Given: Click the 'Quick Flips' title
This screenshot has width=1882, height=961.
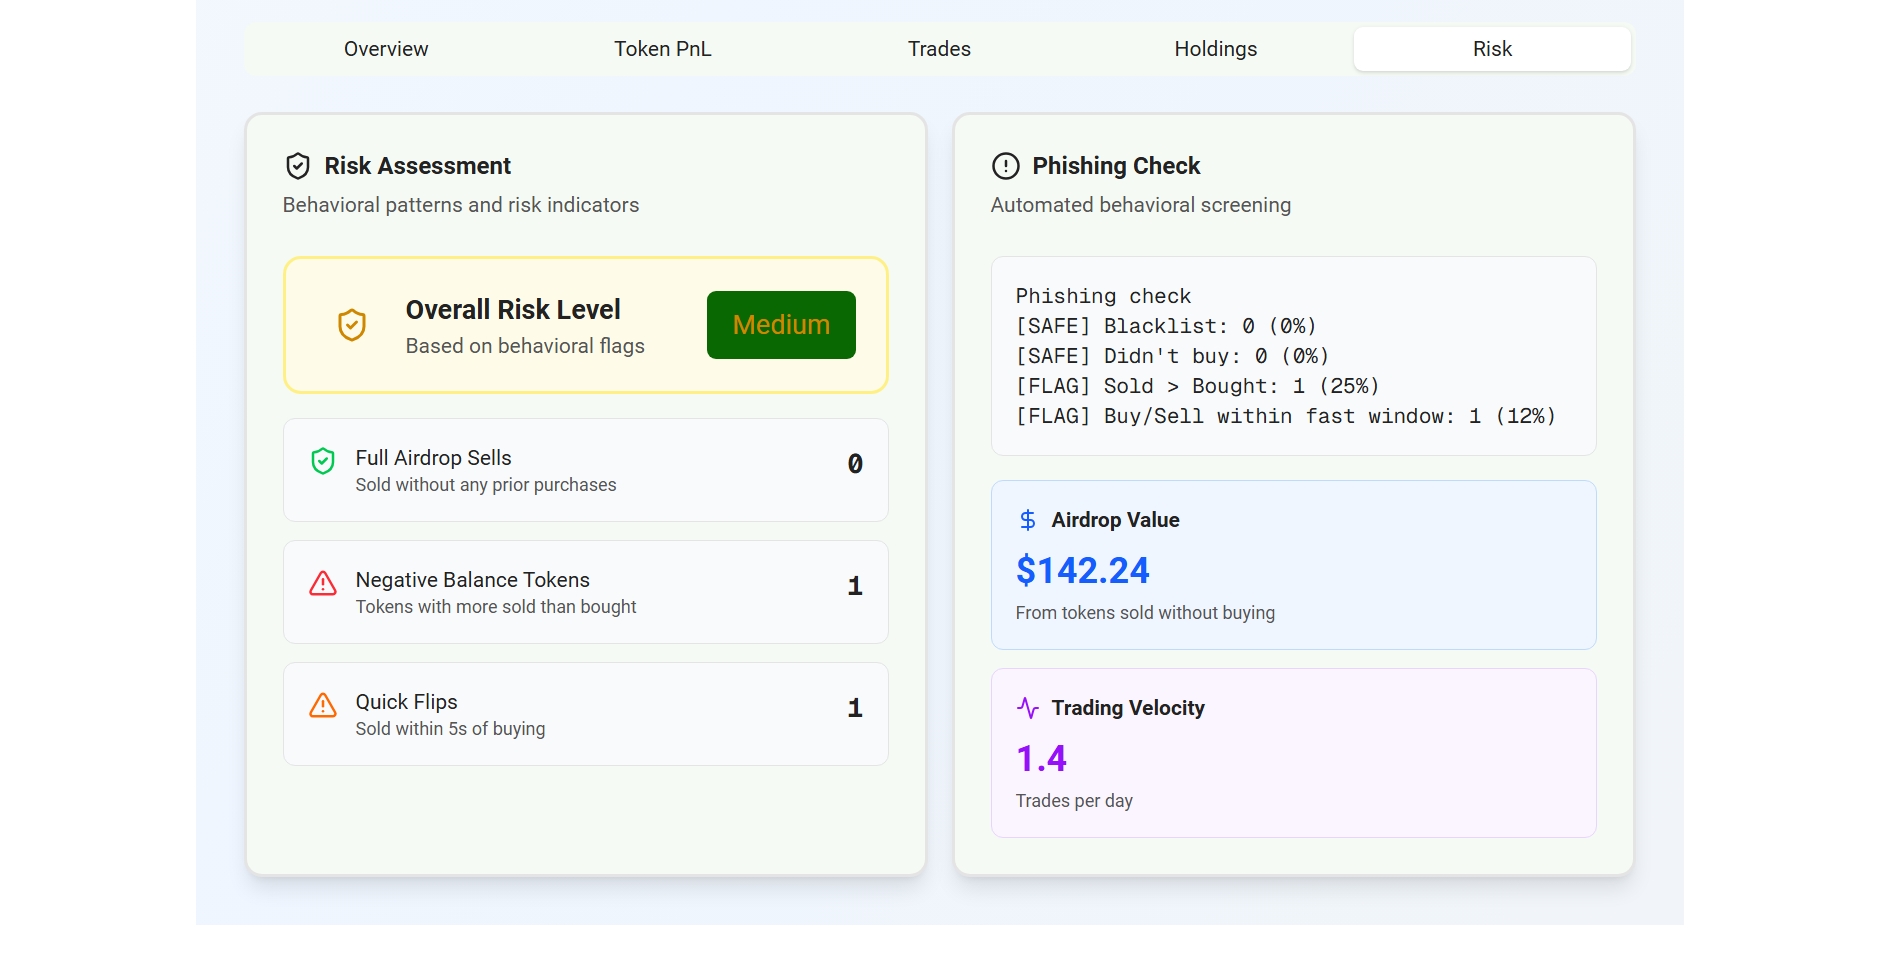Looking at the screenshot, I should click(407, 702).
